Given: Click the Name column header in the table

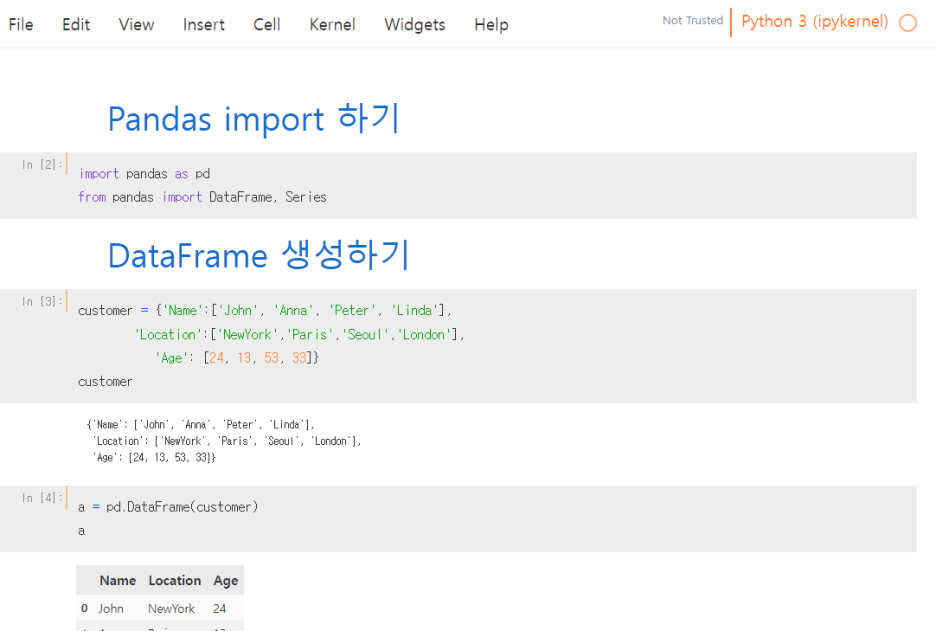Looking at the screenshot, I should (x=118, y=580).
